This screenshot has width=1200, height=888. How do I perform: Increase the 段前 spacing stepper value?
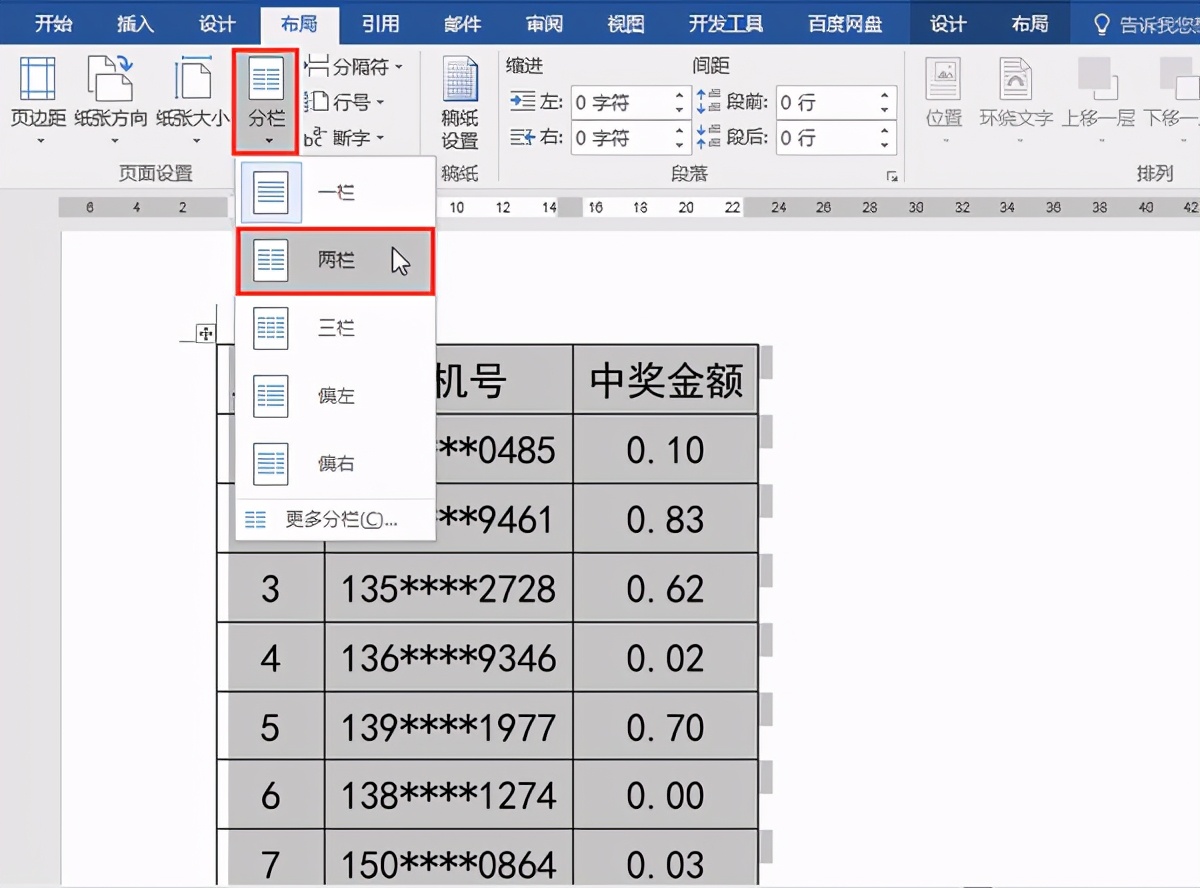click(x=885, y=96)
